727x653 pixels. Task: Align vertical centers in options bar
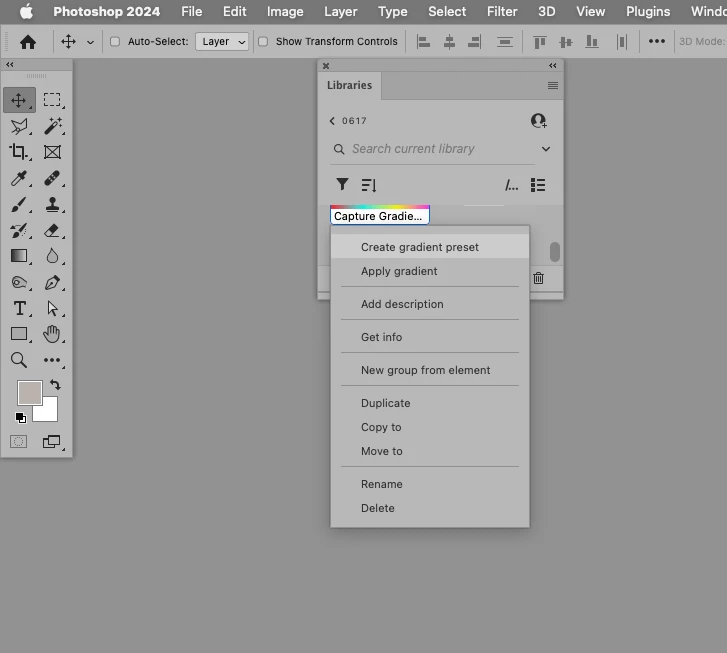(x=566, y=42)
